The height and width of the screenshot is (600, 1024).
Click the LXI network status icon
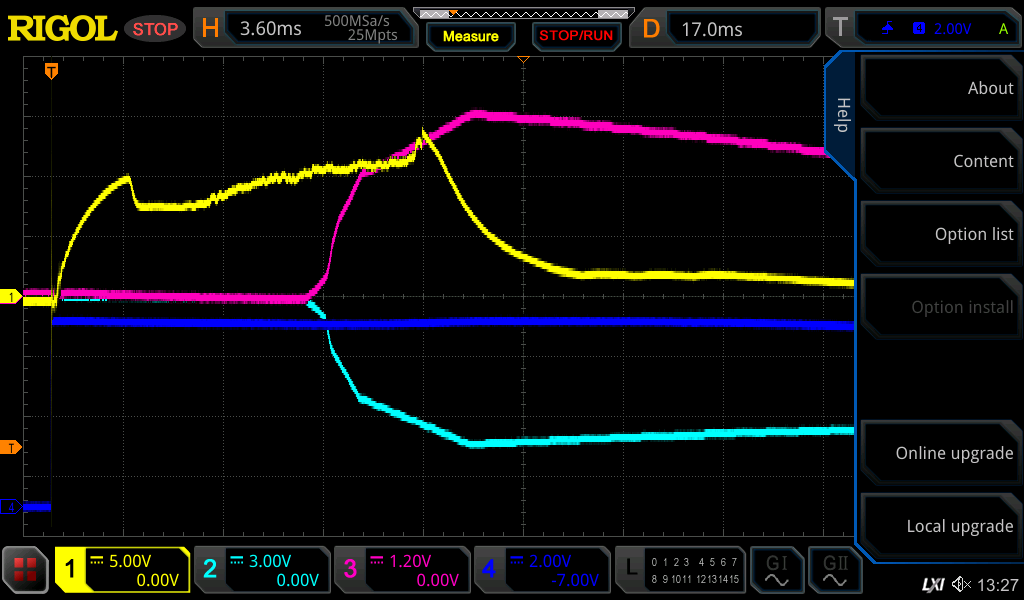pyautogui.click(x=932, y=584)
